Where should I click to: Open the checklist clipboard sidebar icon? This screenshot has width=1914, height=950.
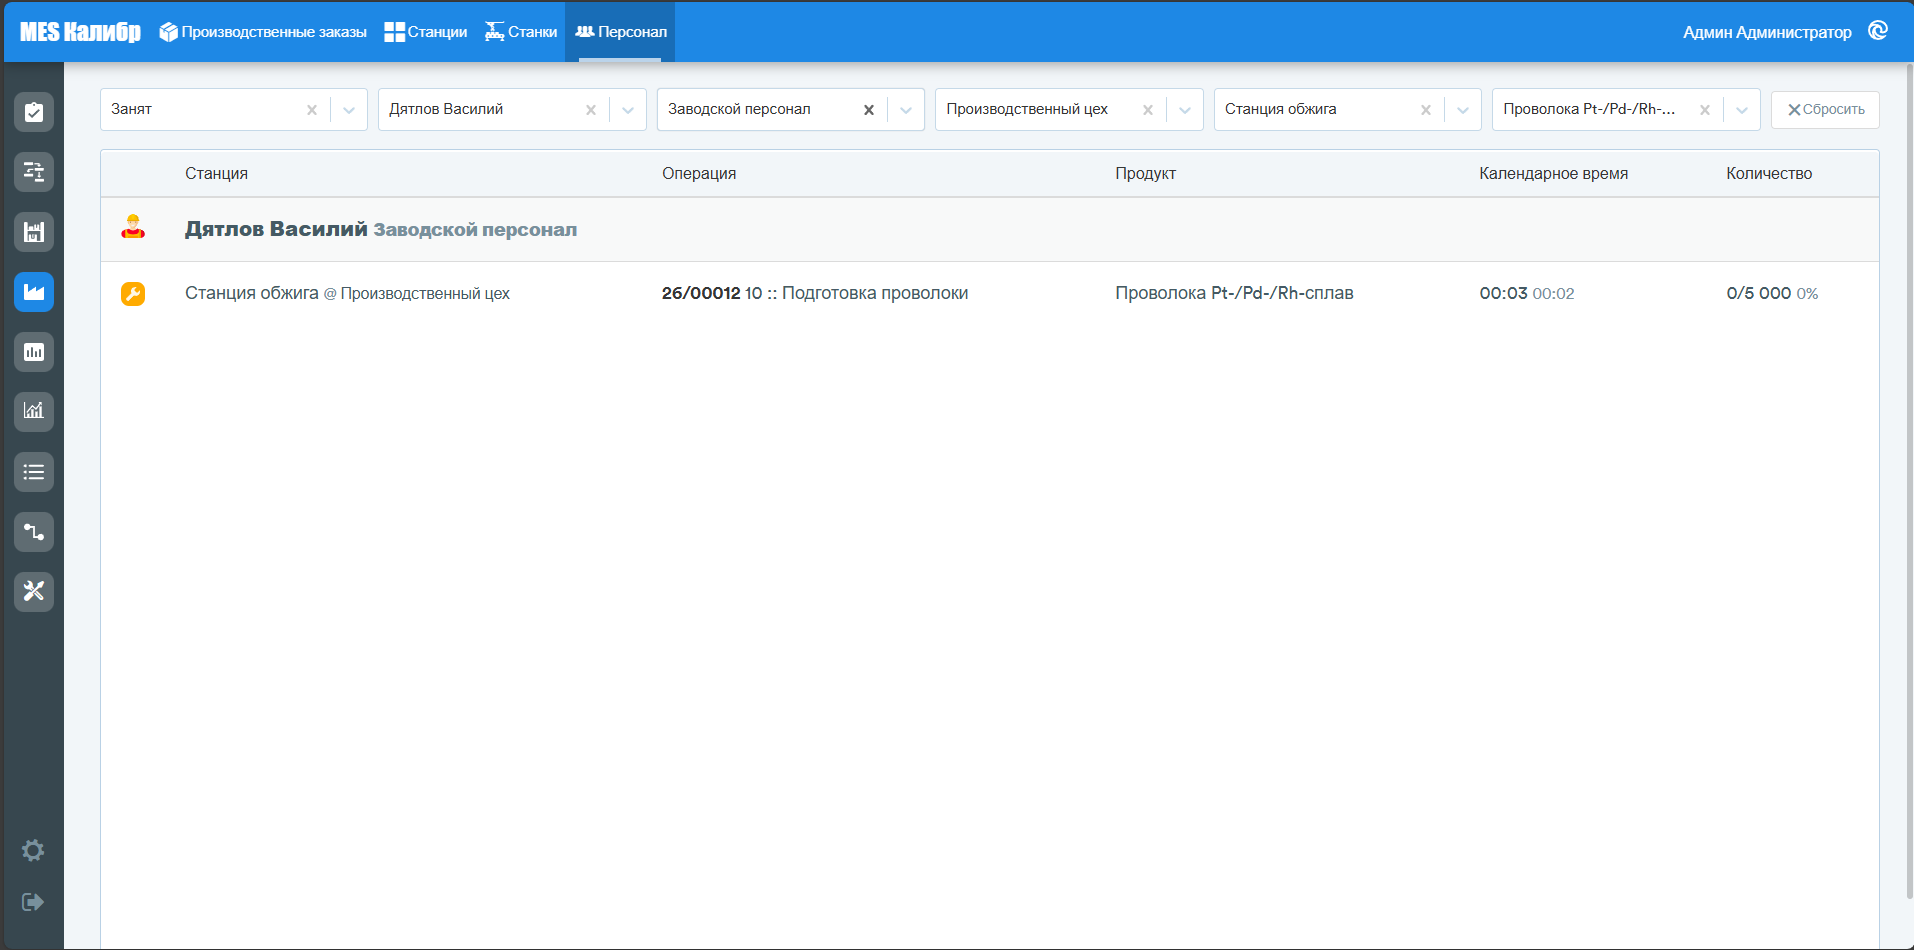click(34, 112)
